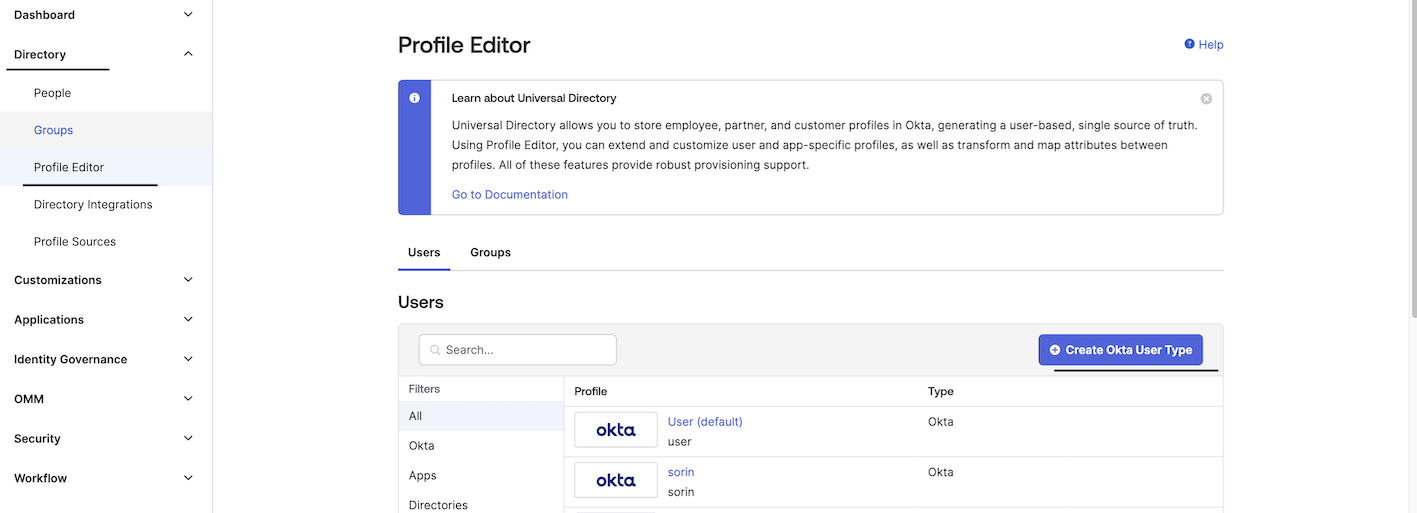
Task: Collapse the Directory menu section
Action: coord(188,54)
